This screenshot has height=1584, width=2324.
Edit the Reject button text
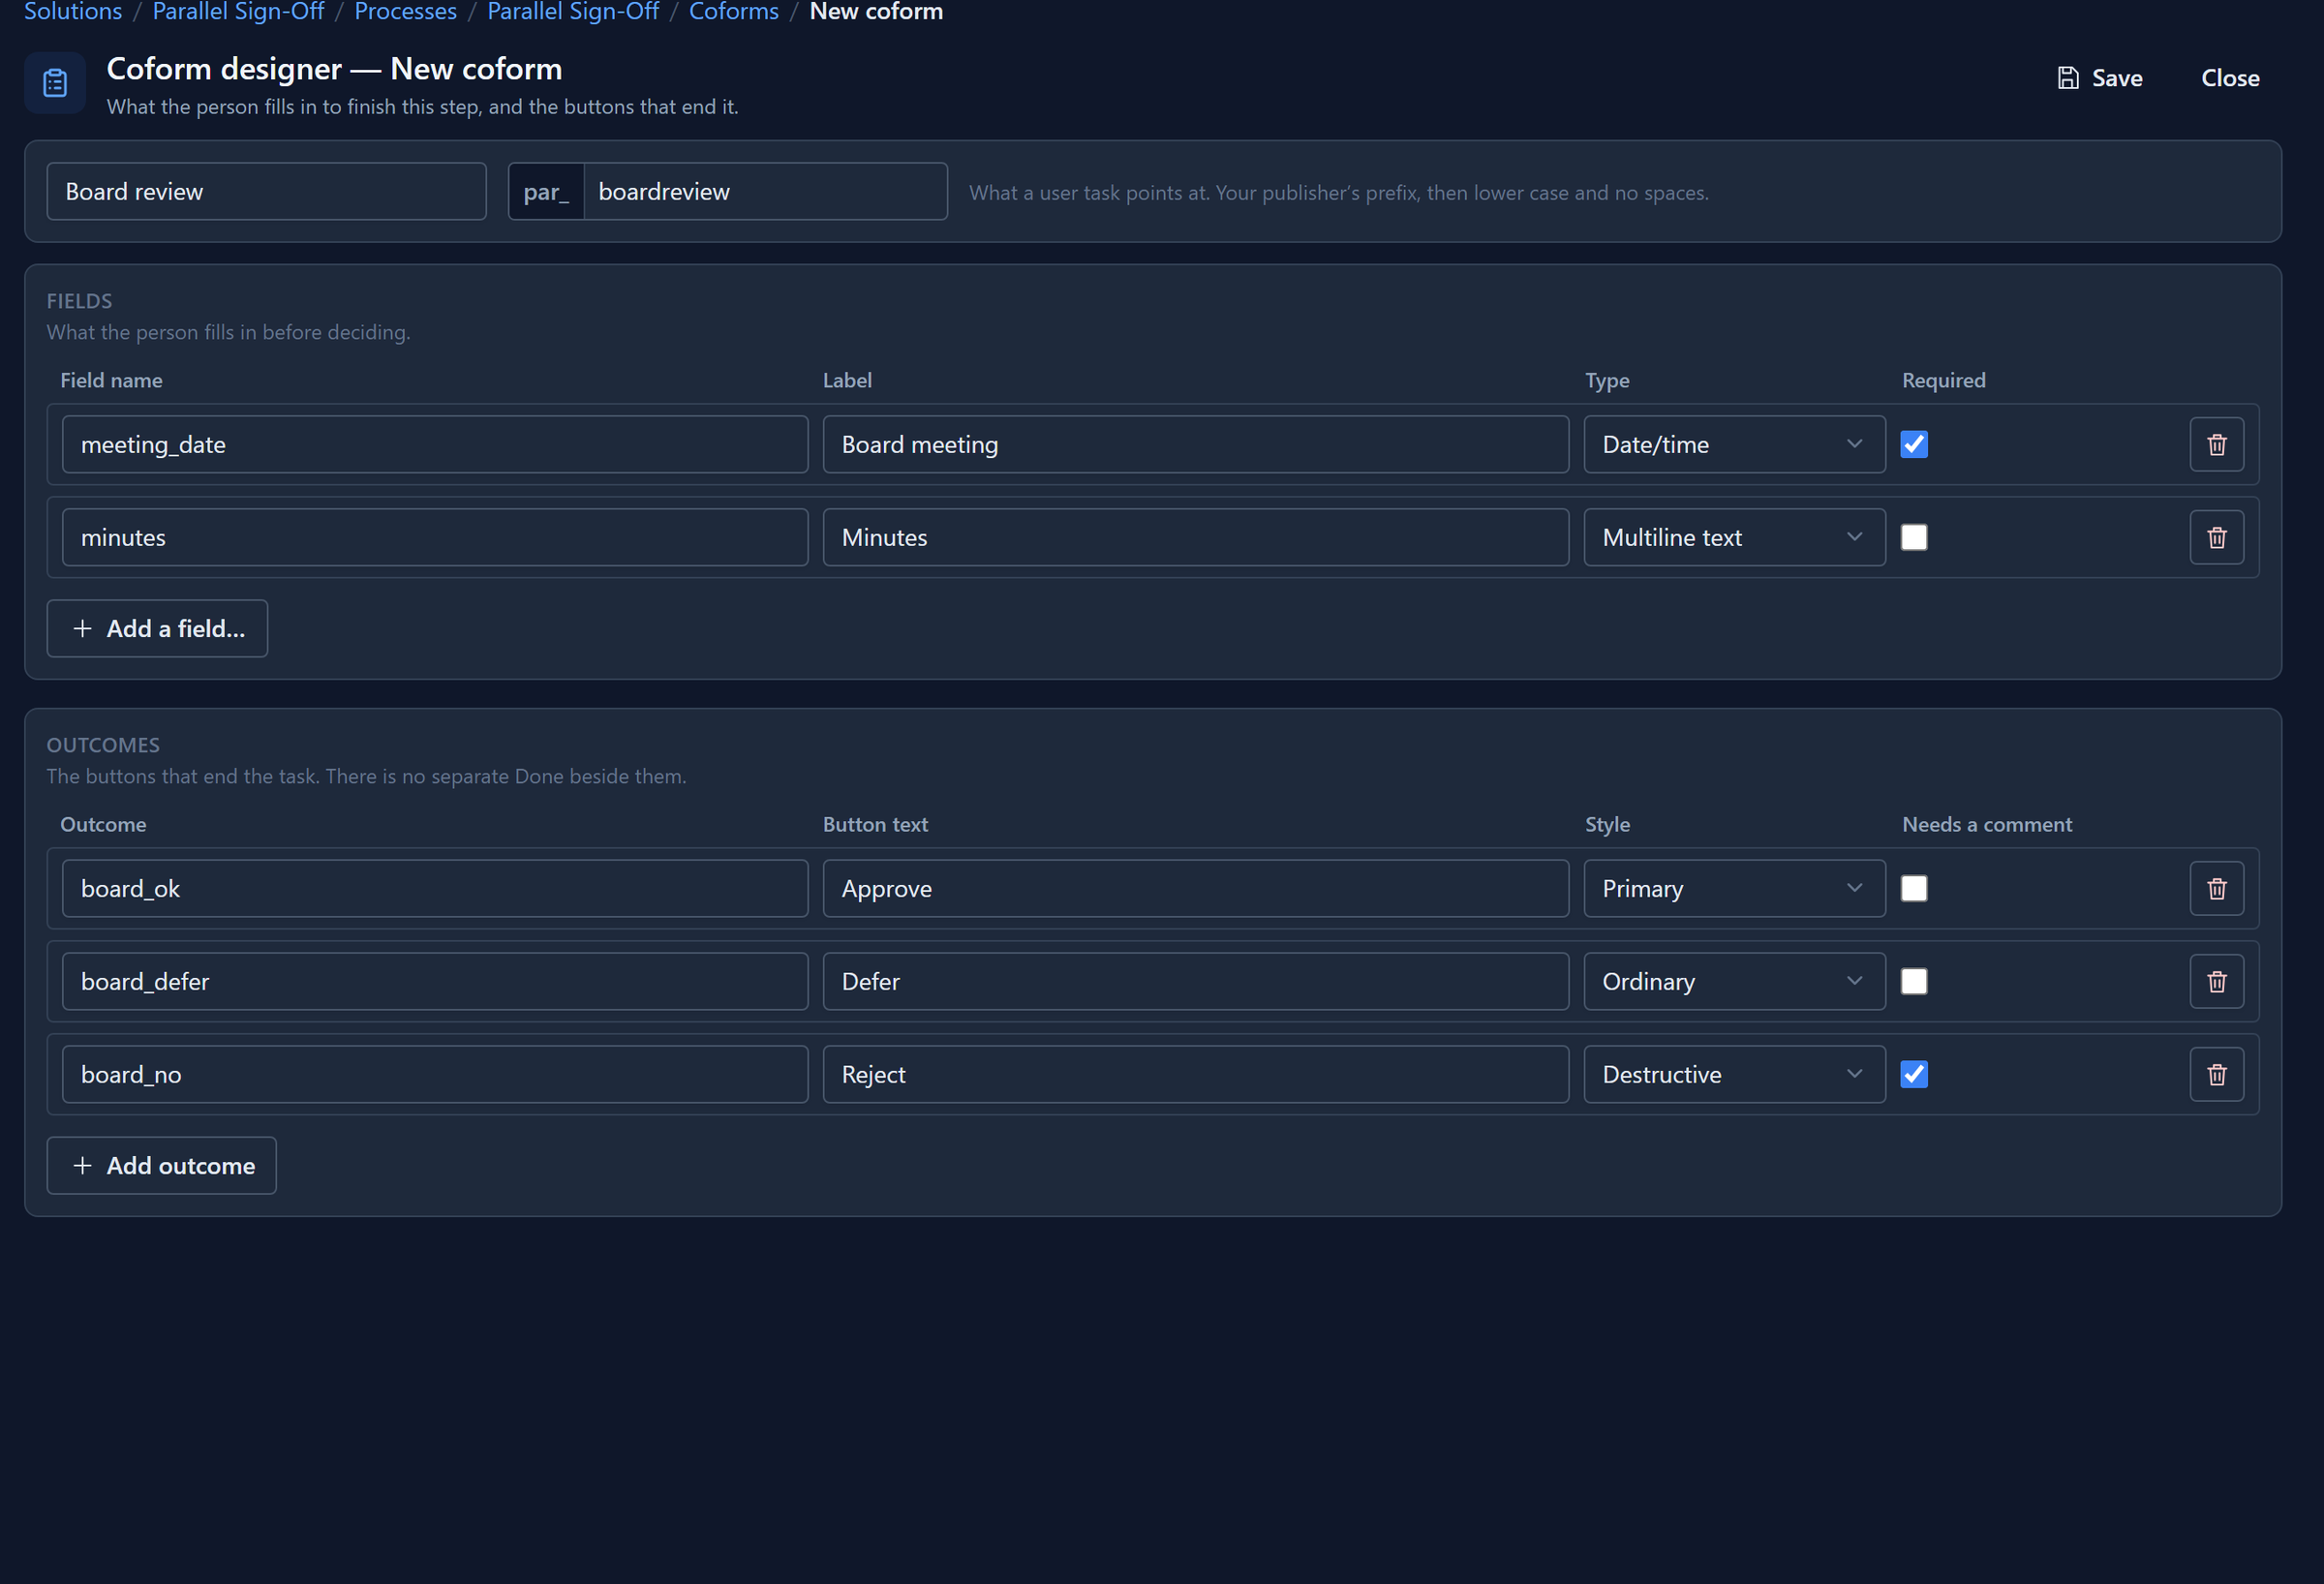pos(1195,1074)
